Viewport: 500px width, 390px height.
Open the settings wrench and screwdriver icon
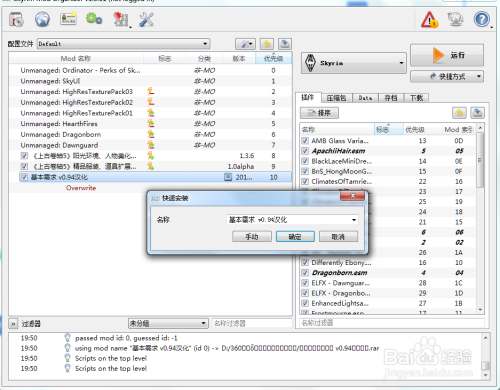click(x=146, y=19)
